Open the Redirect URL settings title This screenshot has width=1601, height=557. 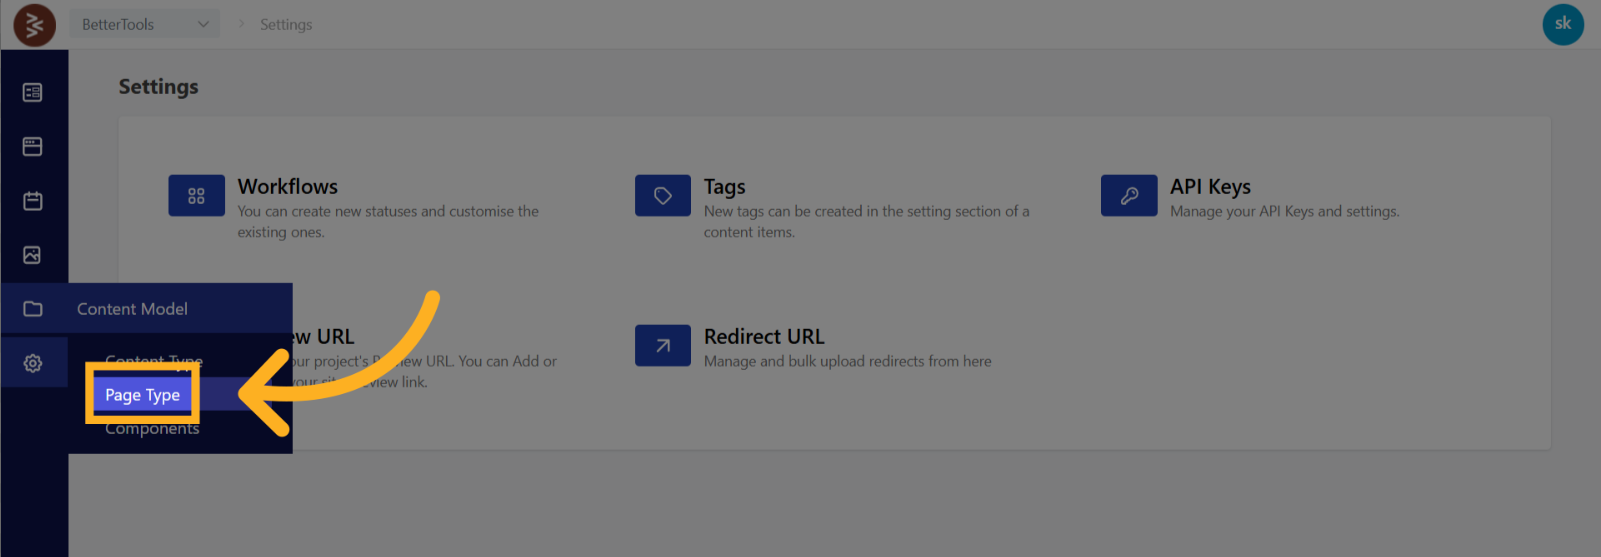(x=764, y=337)
